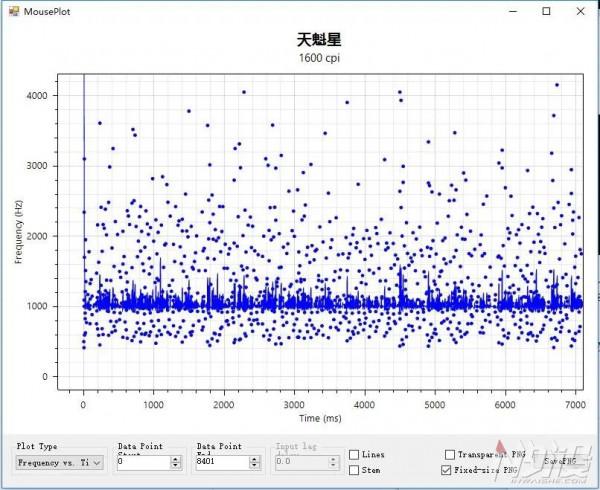
Task: Click the Data Point End field showing 8401
Action: tap(222, 462)
